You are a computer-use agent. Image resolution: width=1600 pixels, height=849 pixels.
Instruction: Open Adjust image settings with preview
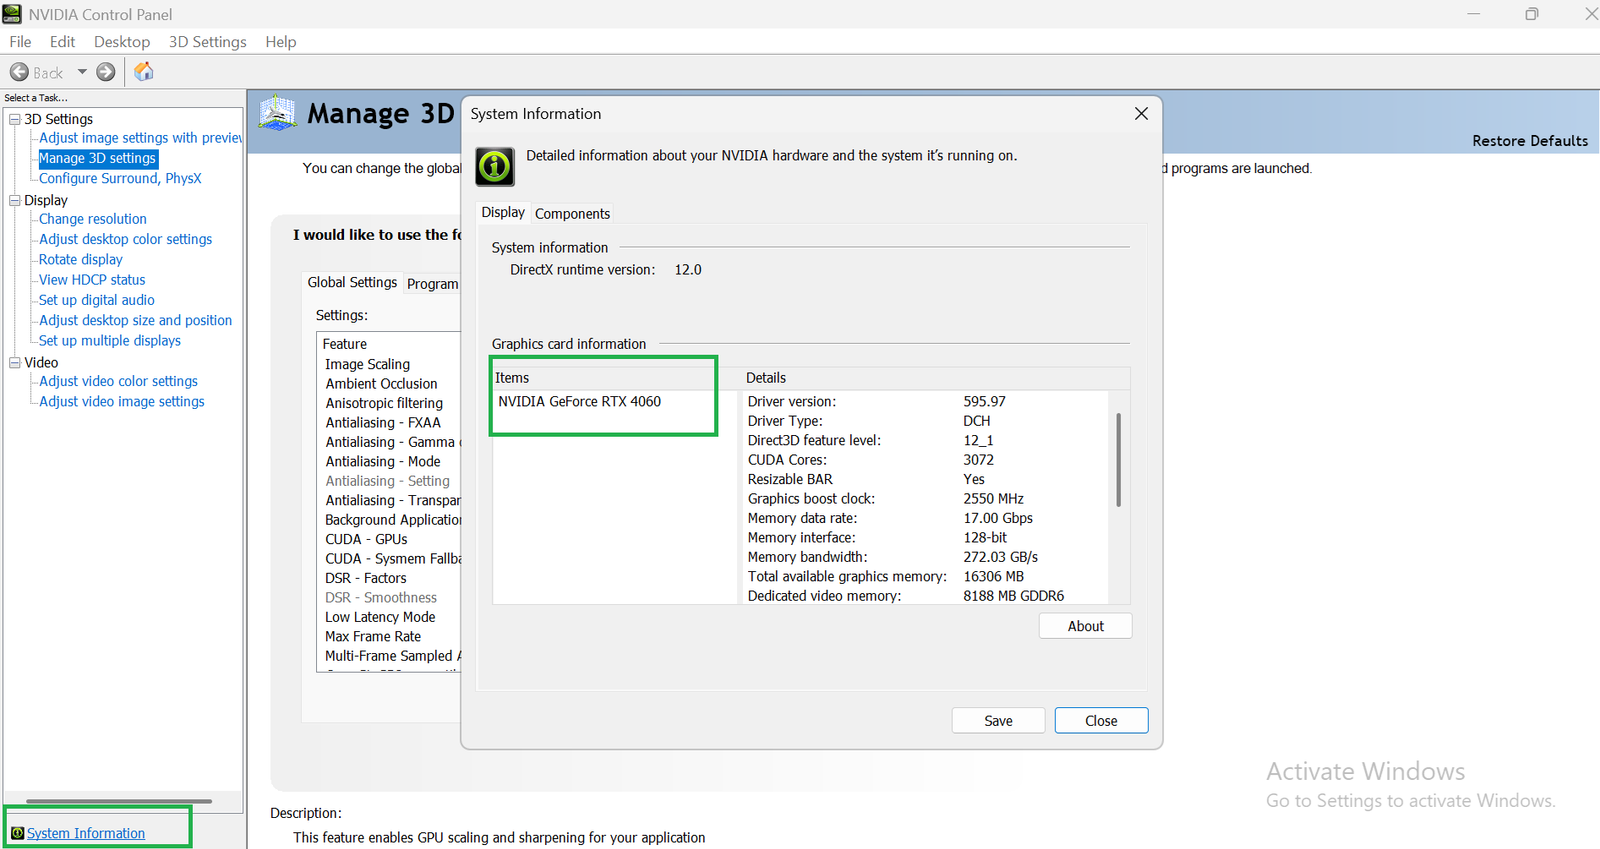tap(140, 138)
